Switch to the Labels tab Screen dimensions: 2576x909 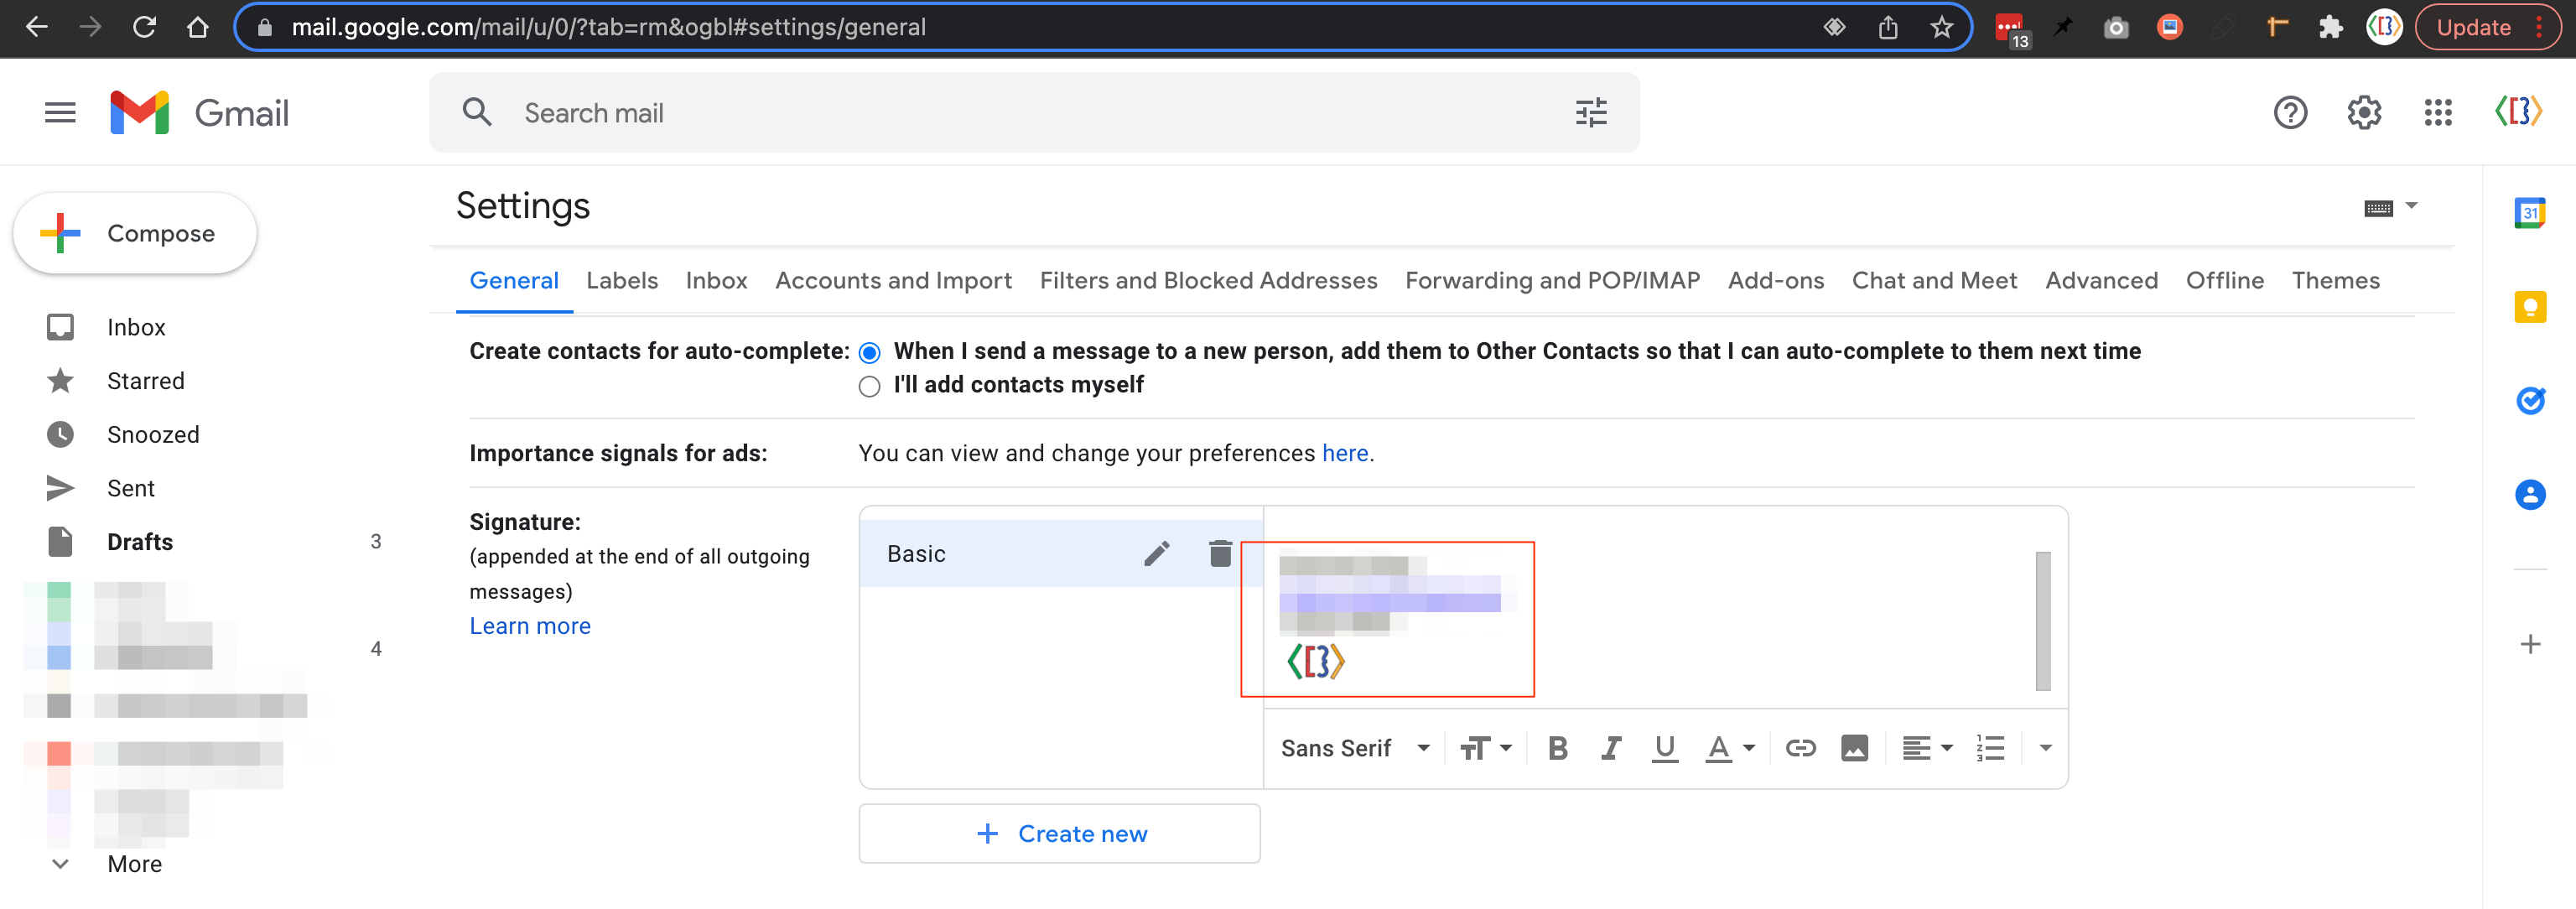tap(622, 281)
